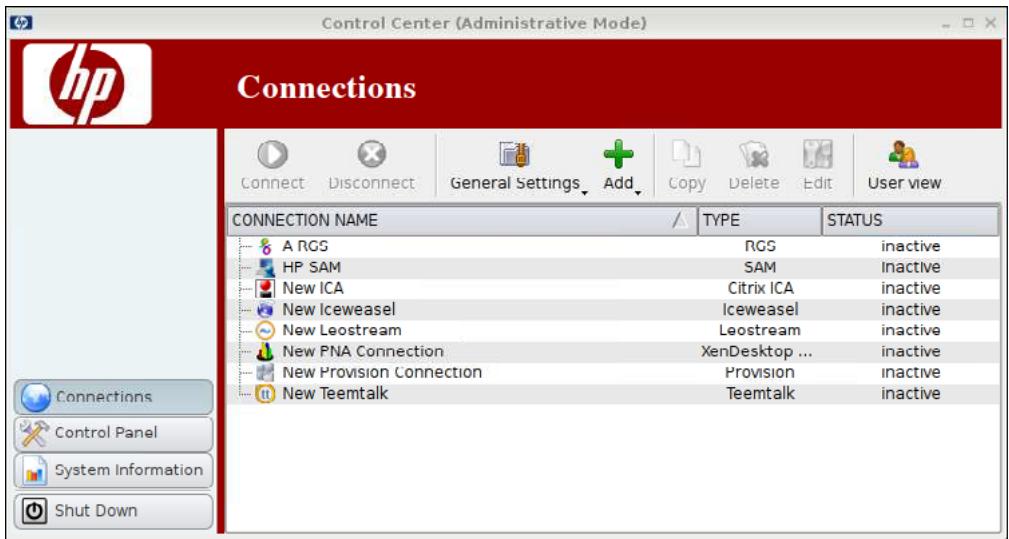
Task: Click the Citrix ICA type cell
Action: pyautogui.click(x=760, y=288)
